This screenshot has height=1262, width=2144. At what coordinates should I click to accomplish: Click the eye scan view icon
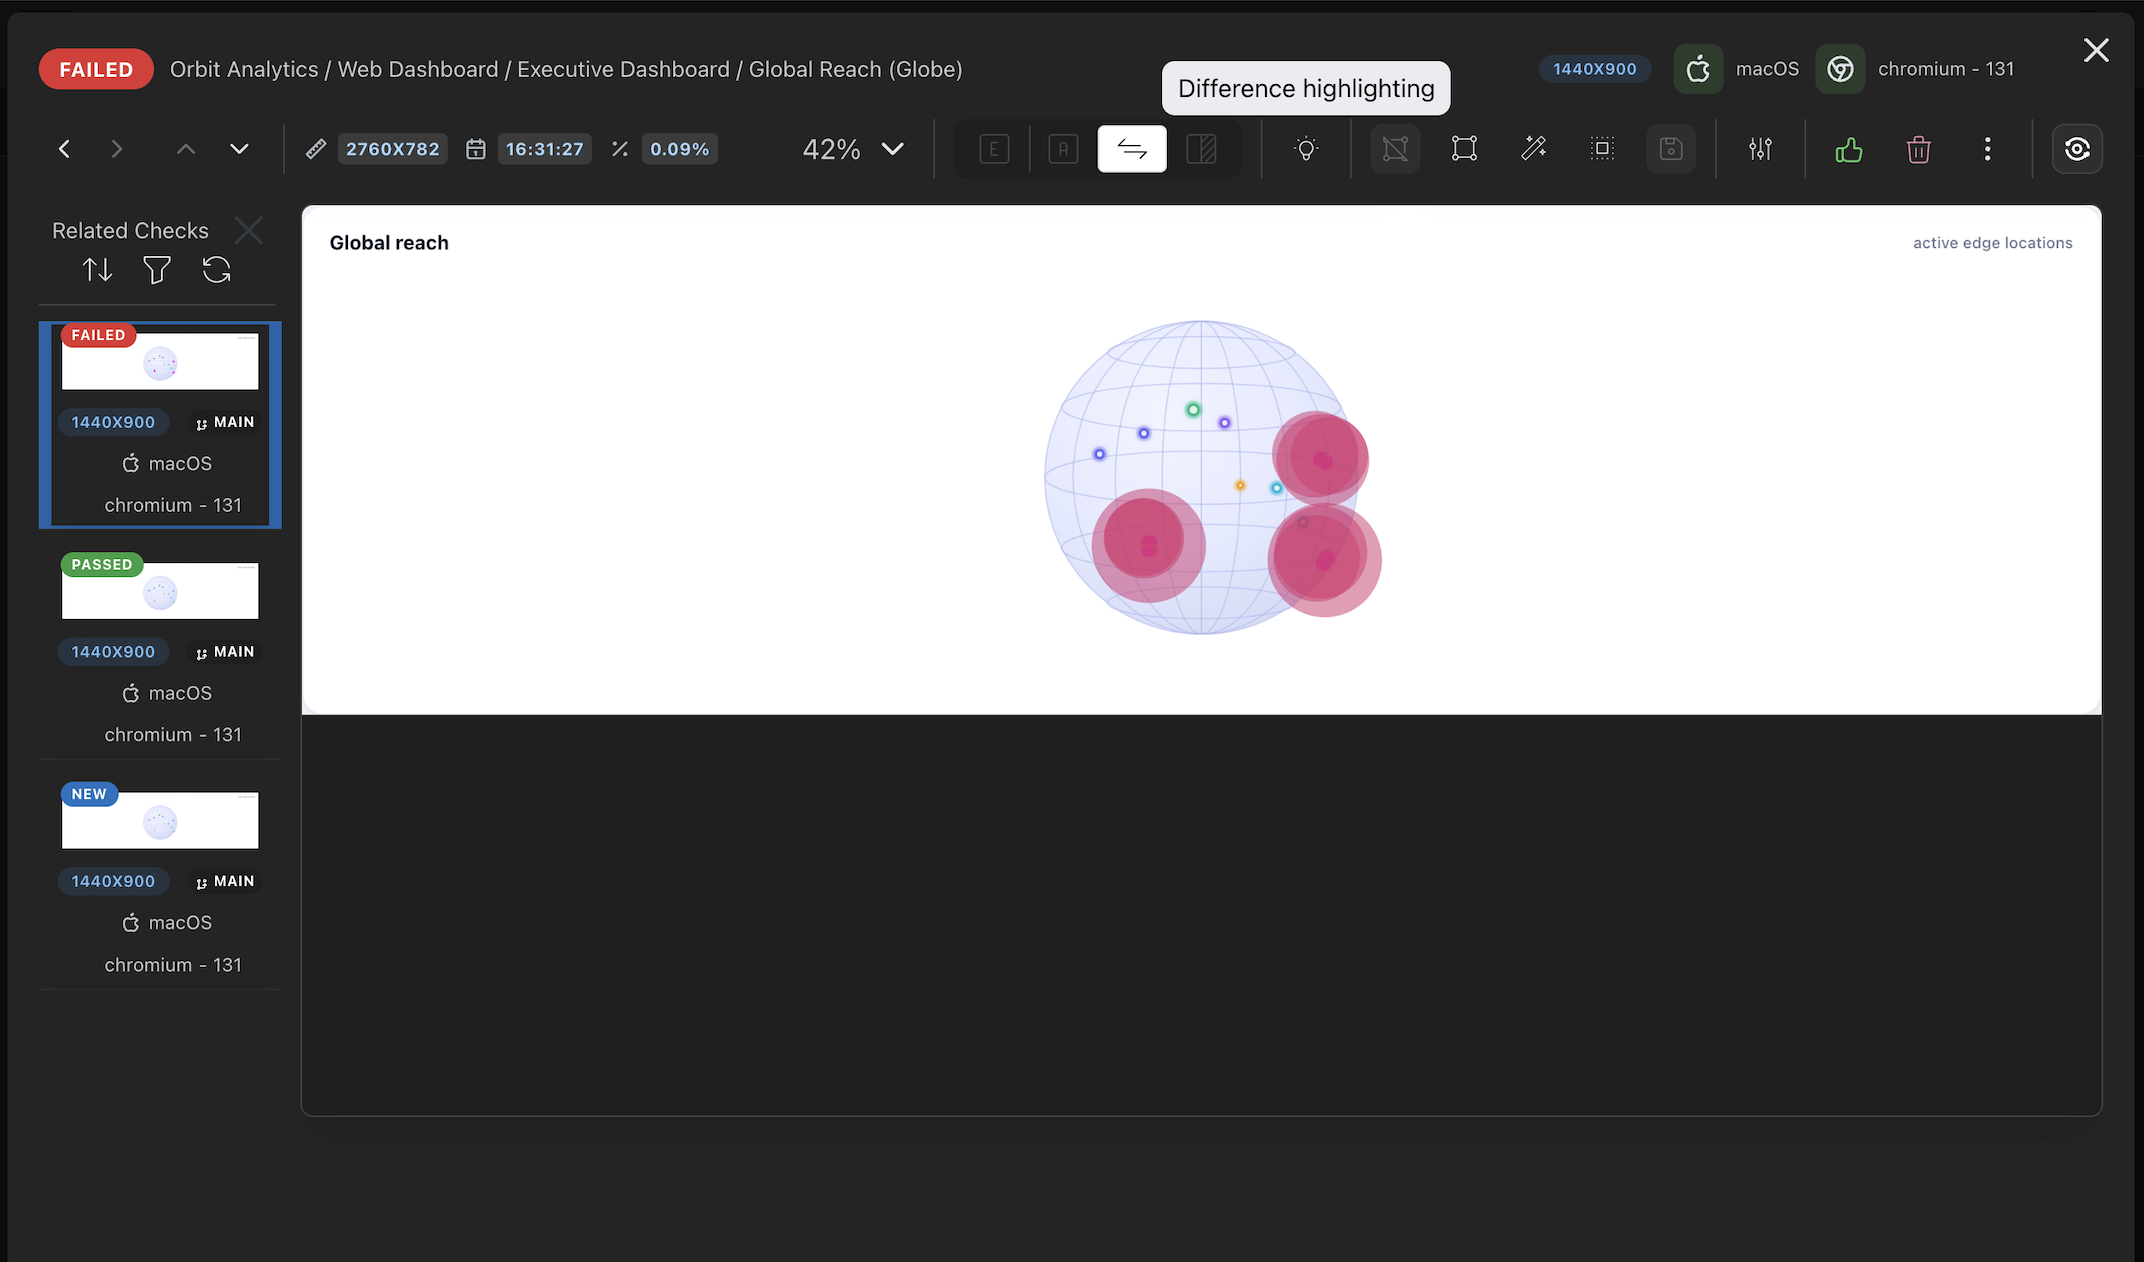point(2077,149)
